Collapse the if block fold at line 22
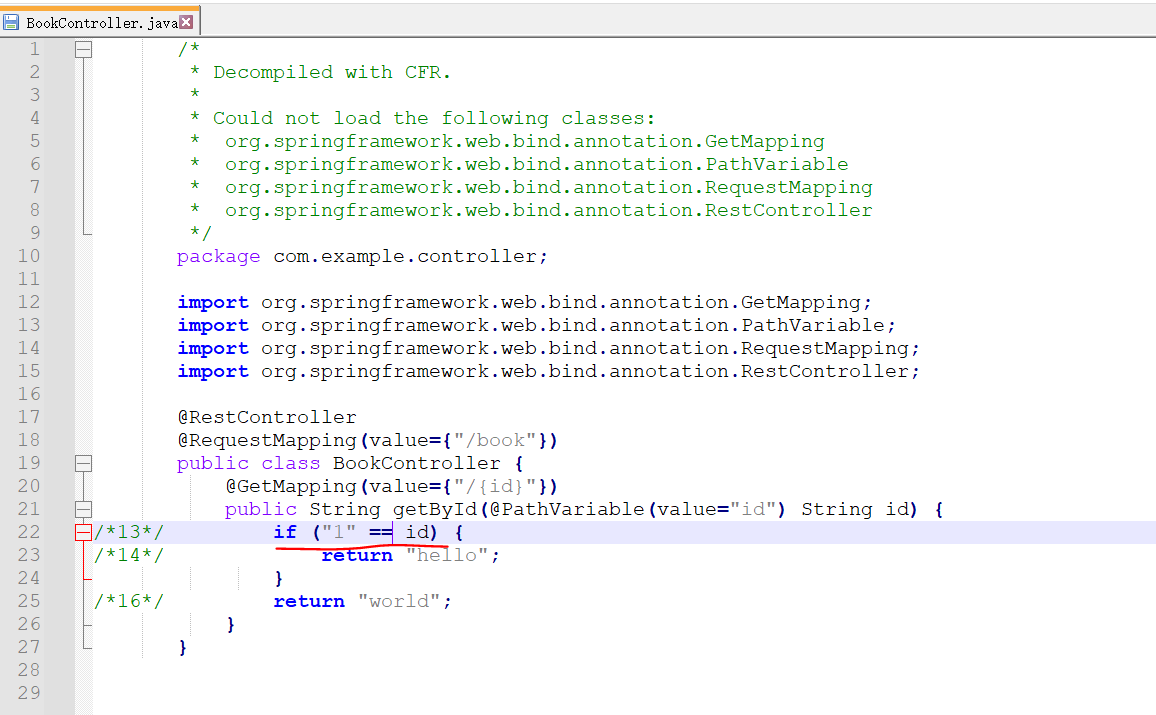The width and height of the screenshot is (1156, 715). click(83, 532)
